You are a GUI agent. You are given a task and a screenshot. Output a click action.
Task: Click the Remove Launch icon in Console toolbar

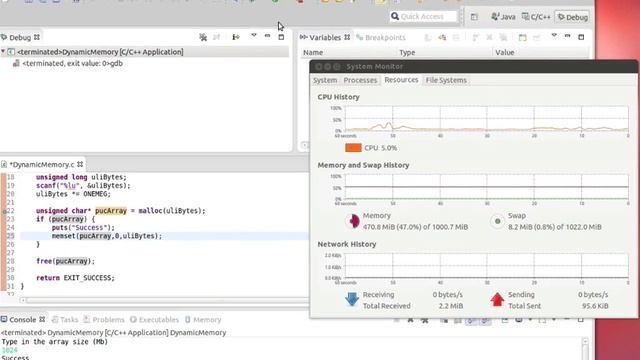click(410, 320)
